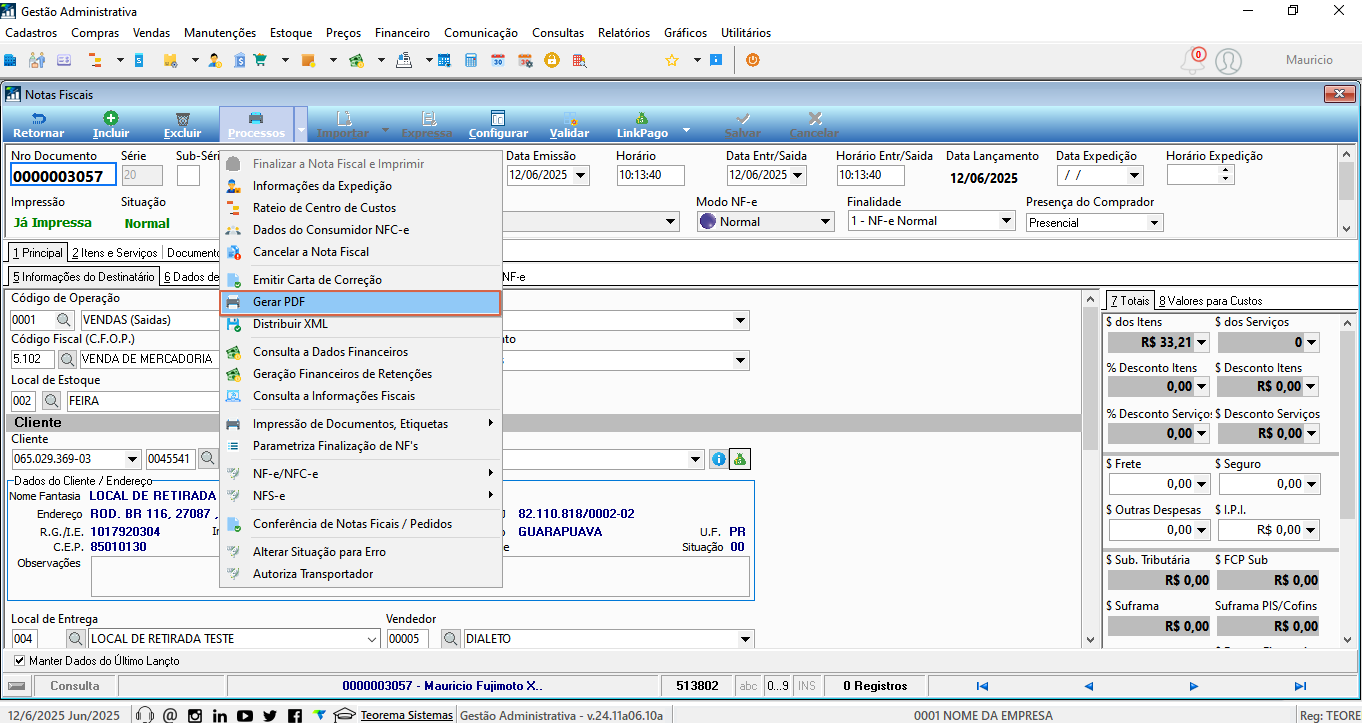Open Finalidade NF-e Normal dropdown

click(1006, 221)
